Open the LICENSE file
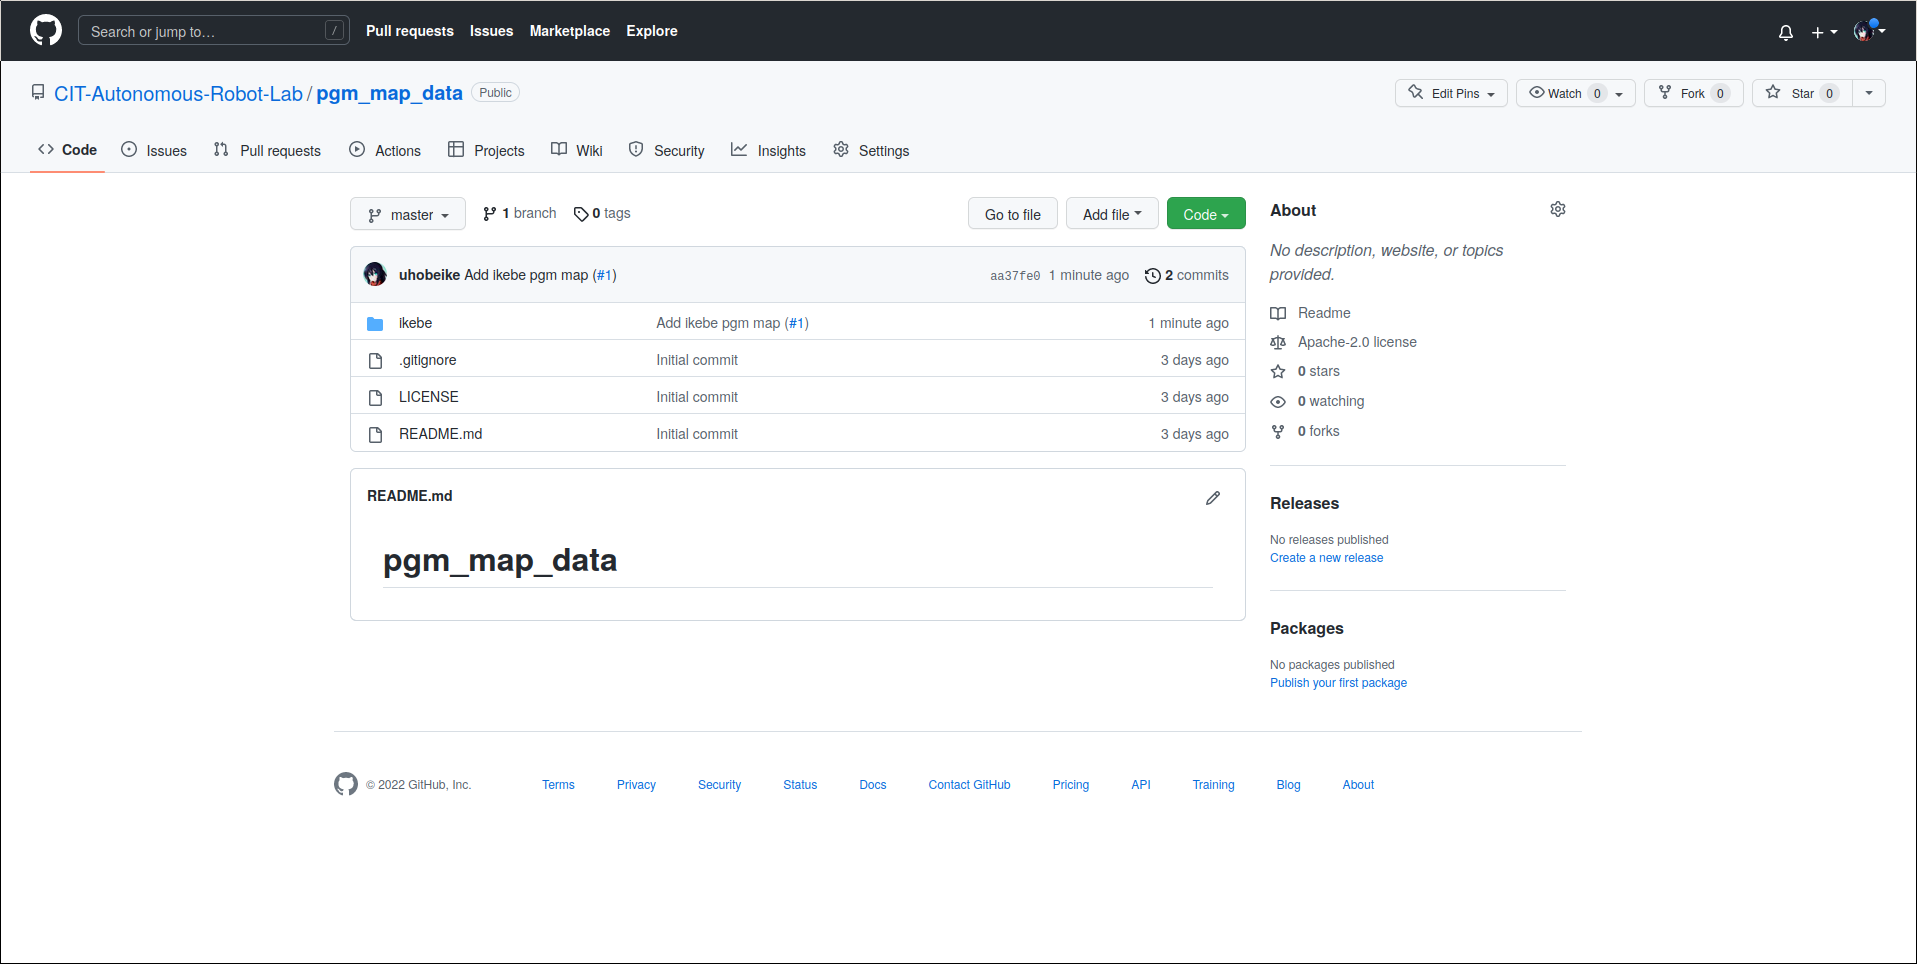The image size is (1917, 964). pyautogui.click(x=428, y=397)
